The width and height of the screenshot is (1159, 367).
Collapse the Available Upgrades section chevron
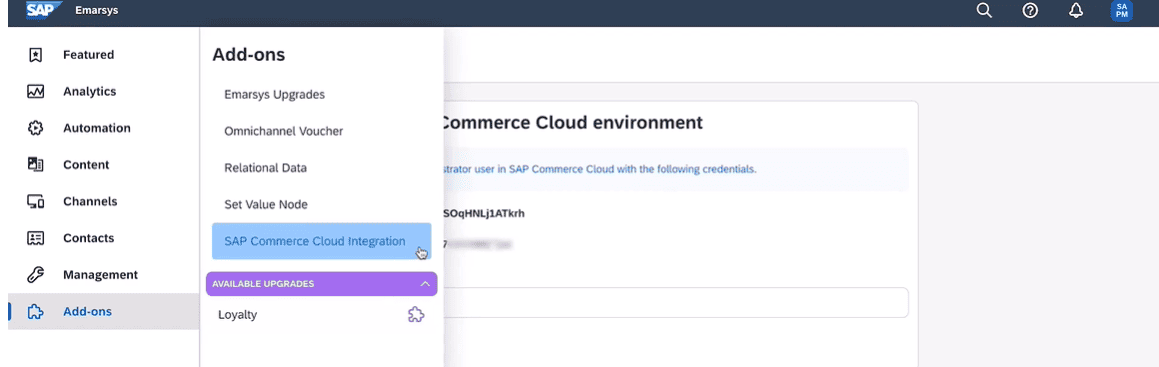click(x=425, y=284)
